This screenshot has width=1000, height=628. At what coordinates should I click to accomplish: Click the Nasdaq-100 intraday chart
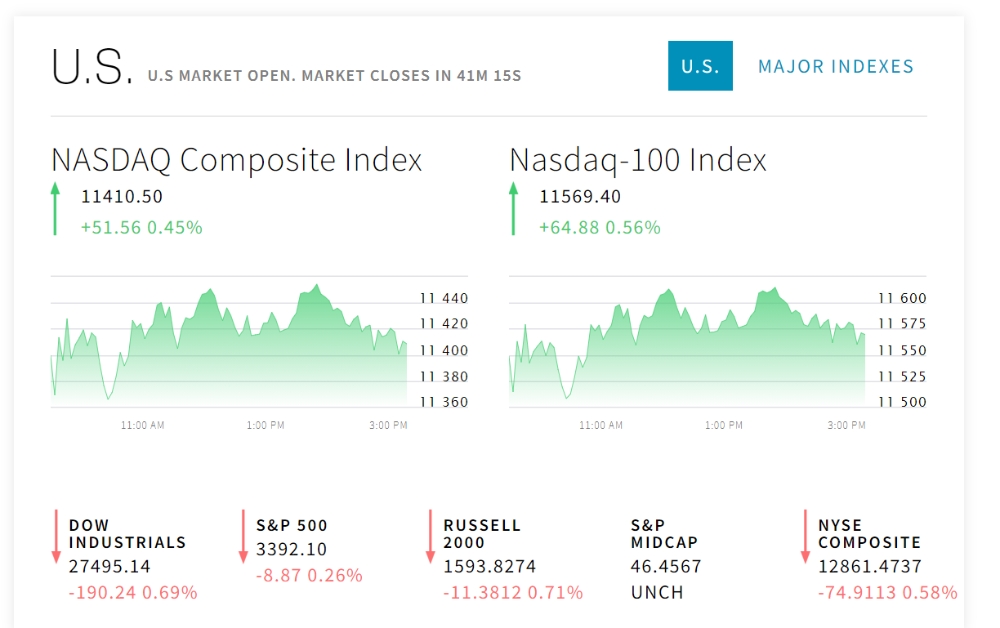717,342
